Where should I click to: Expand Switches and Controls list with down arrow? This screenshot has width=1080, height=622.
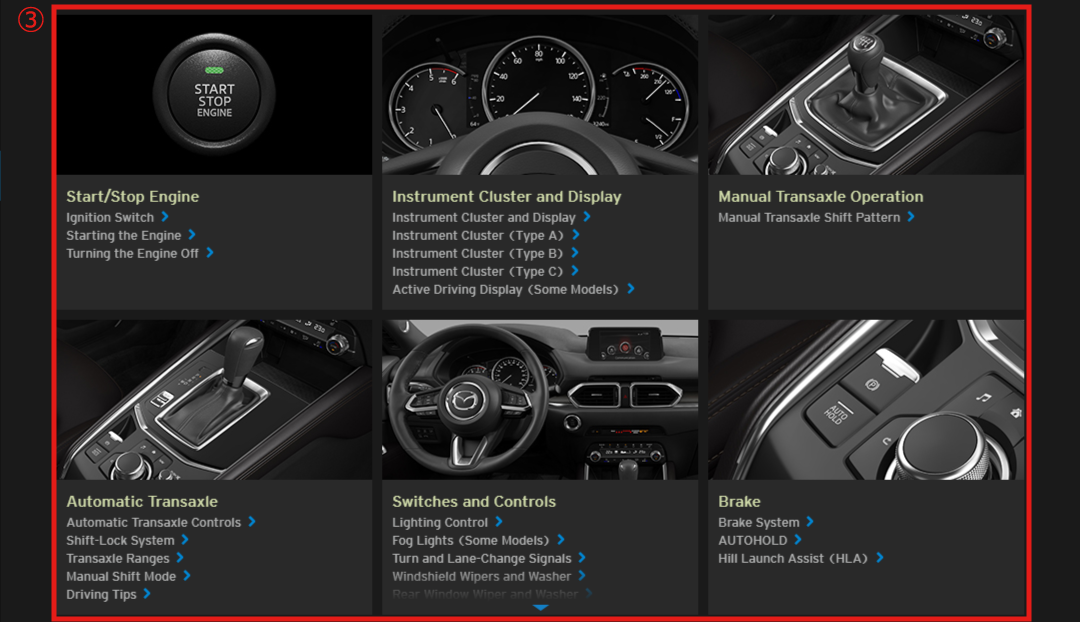(540, 607)
